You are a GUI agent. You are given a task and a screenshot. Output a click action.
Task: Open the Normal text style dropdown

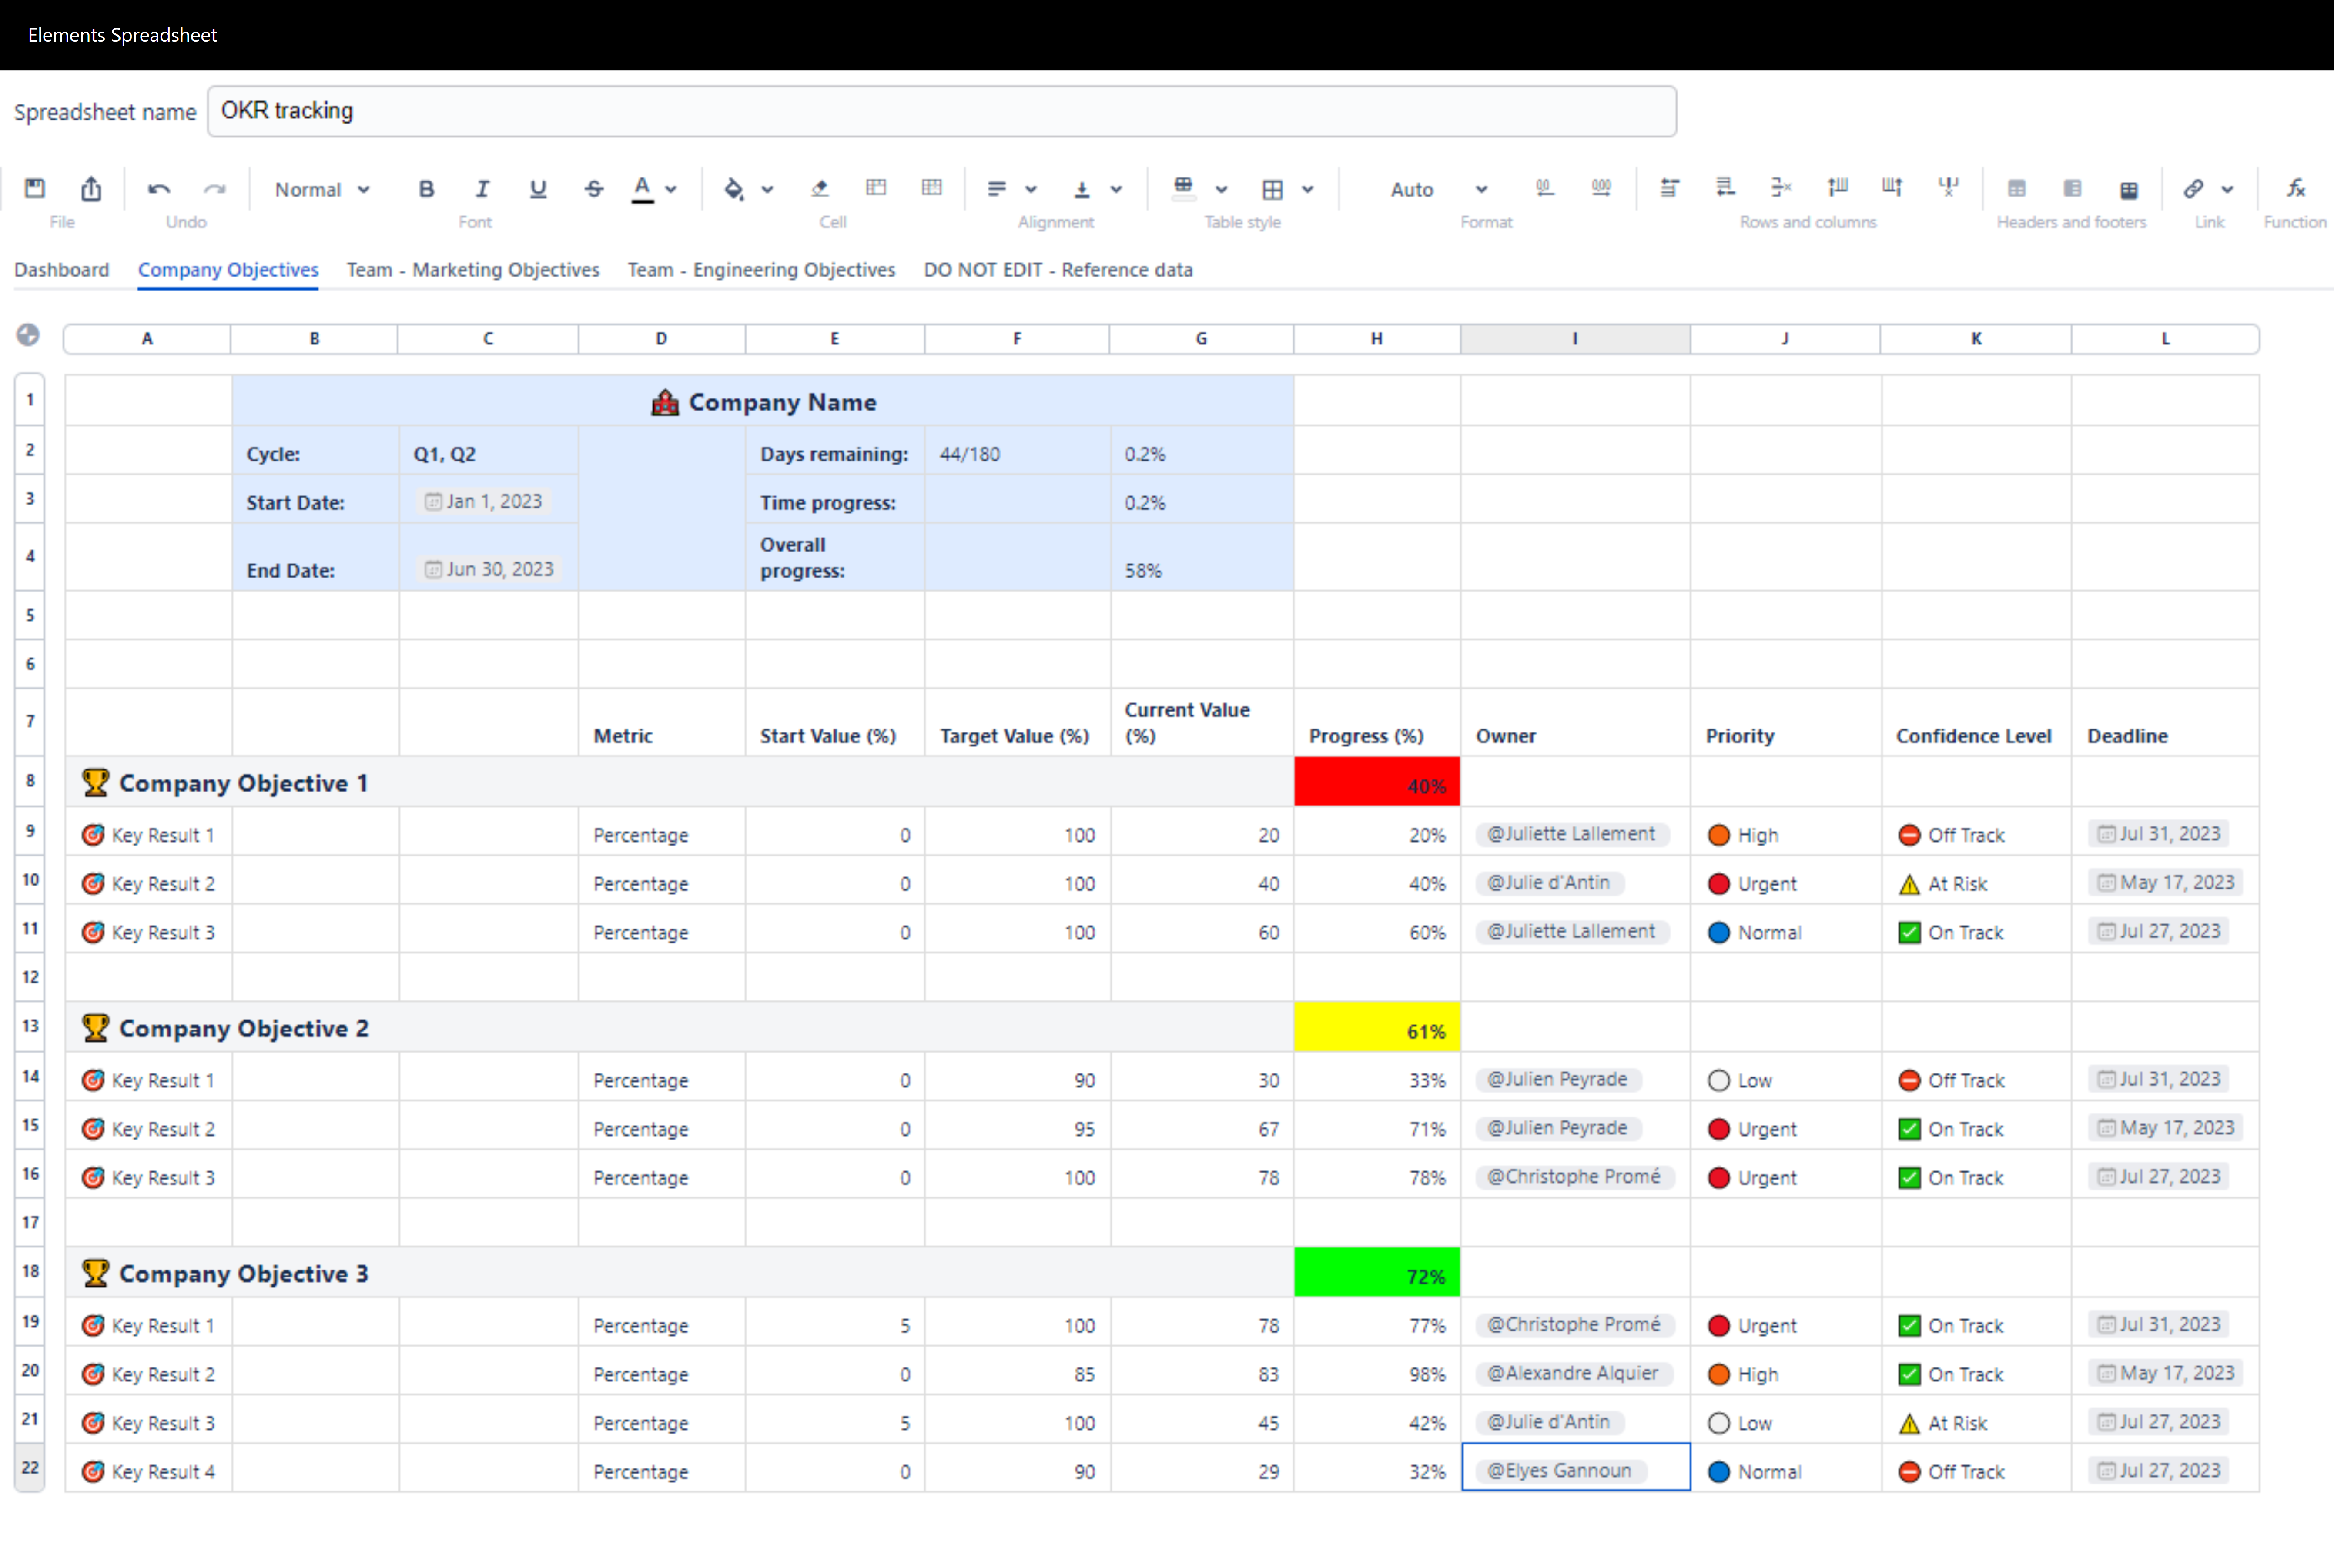tap(322, 189)
